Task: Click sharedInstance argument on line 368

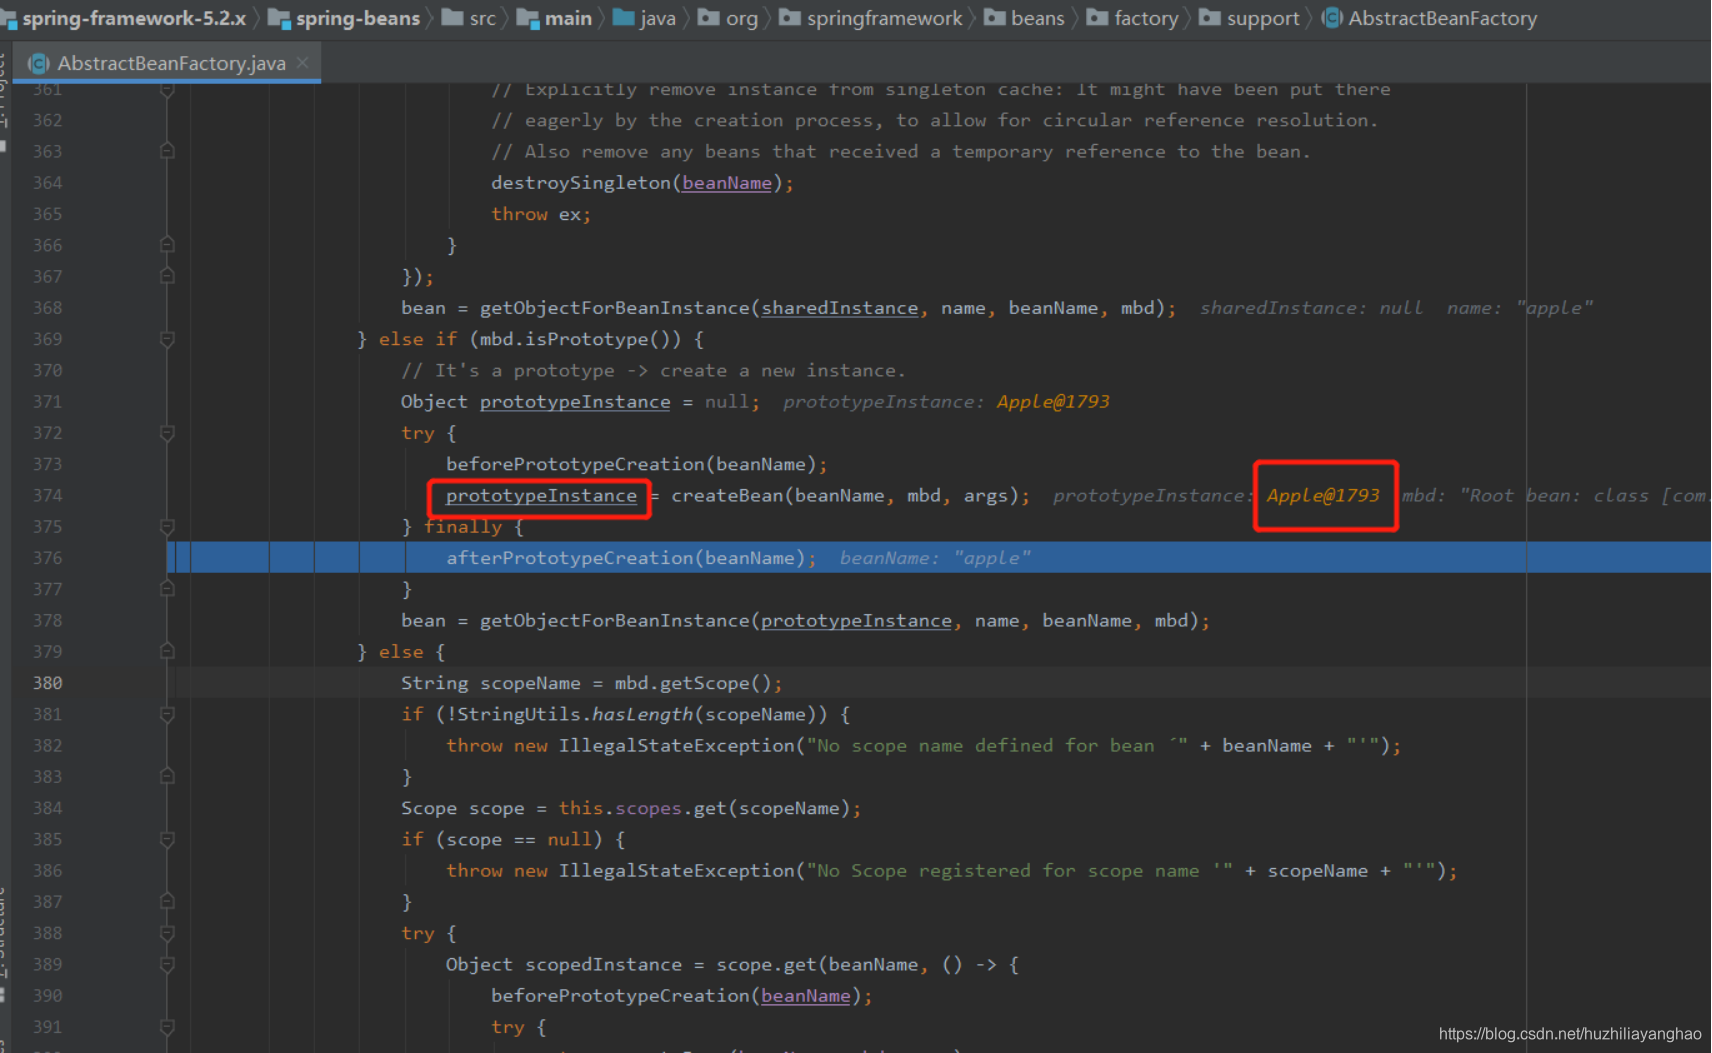Action: [840, 308]
